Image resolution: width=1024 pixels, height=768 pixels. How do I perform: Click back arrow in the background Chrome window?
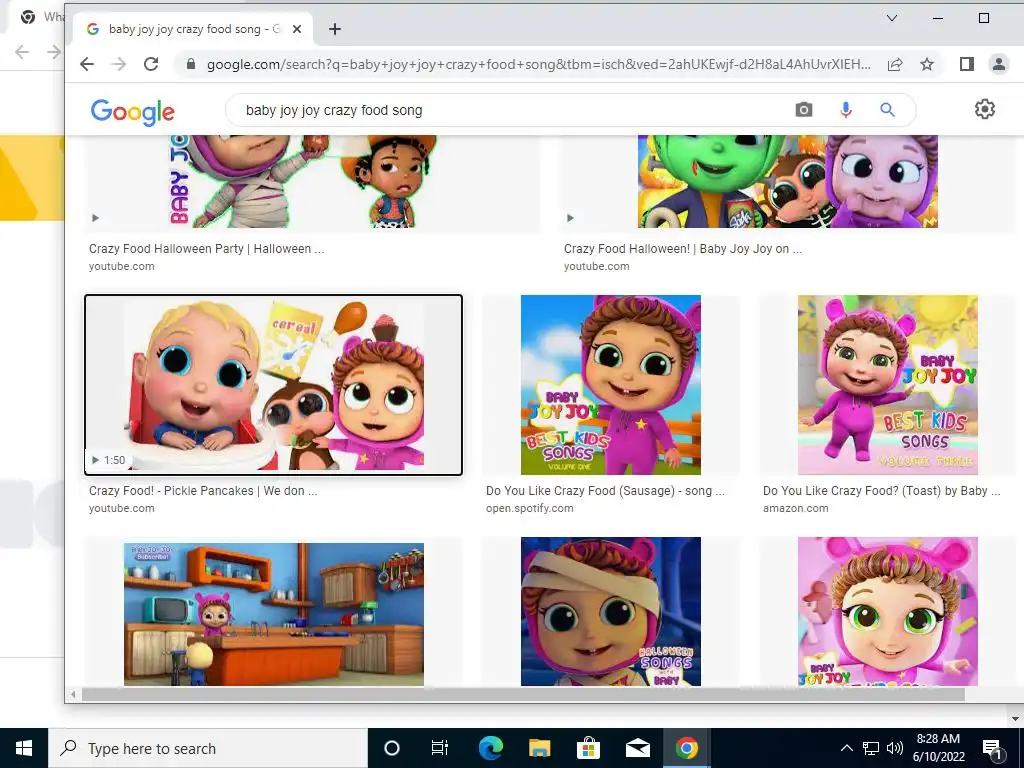[22, 52]
